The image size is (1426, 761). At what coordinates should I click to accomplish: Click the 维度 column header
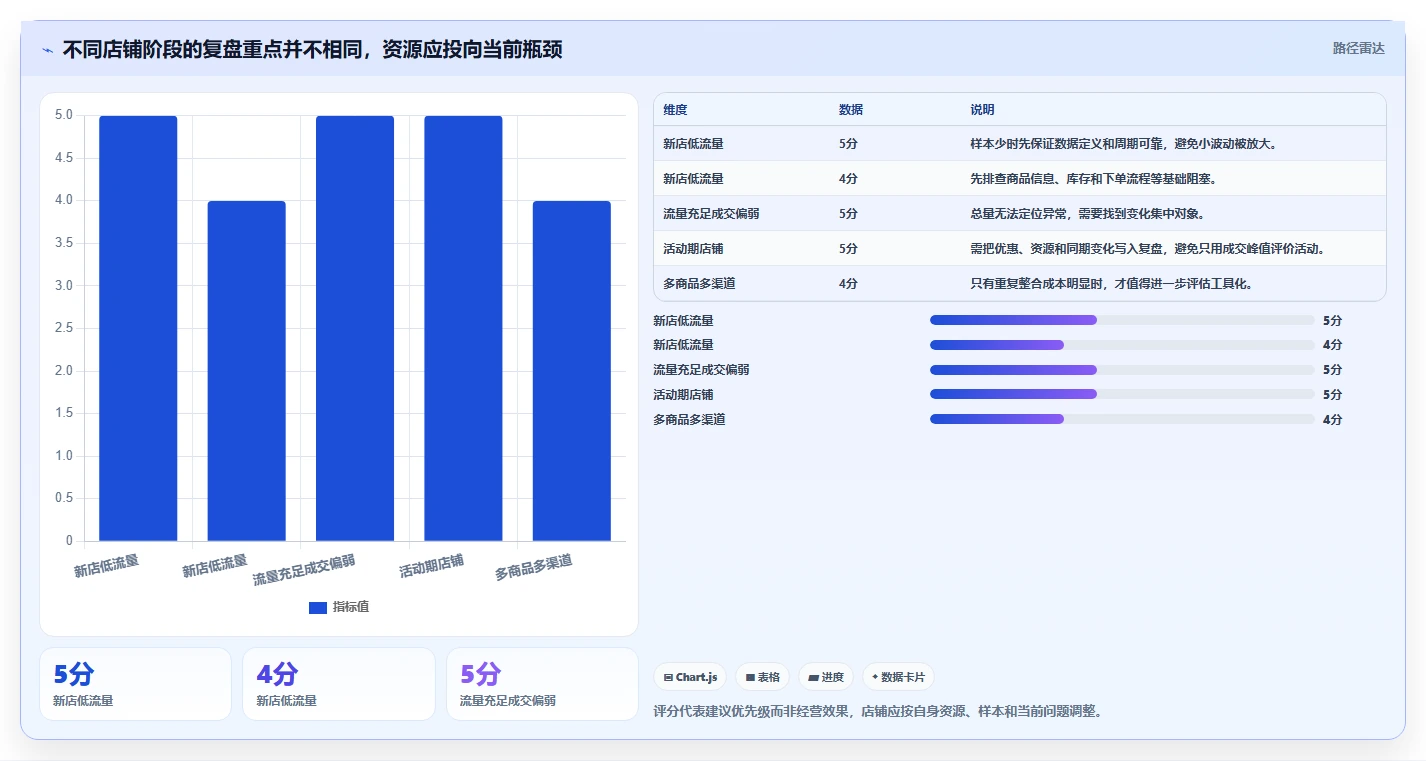click(675, 110)
